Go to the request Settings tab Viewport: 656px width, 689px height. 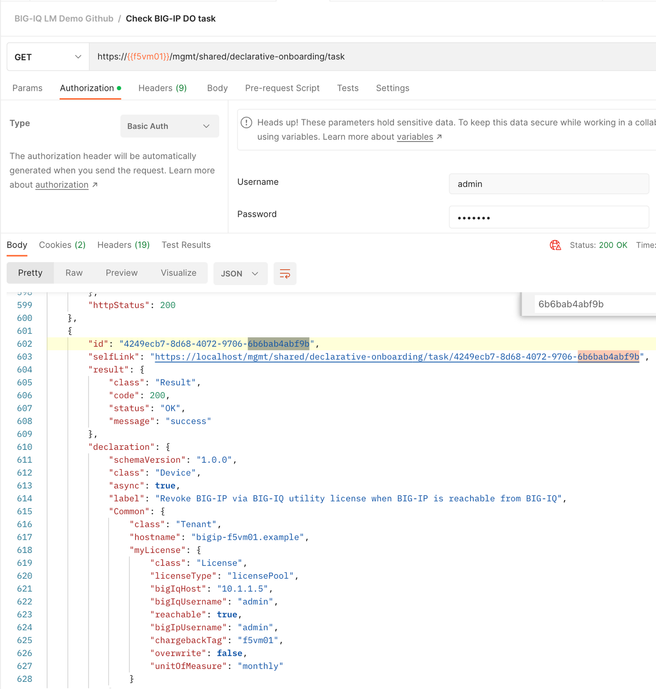392,88
